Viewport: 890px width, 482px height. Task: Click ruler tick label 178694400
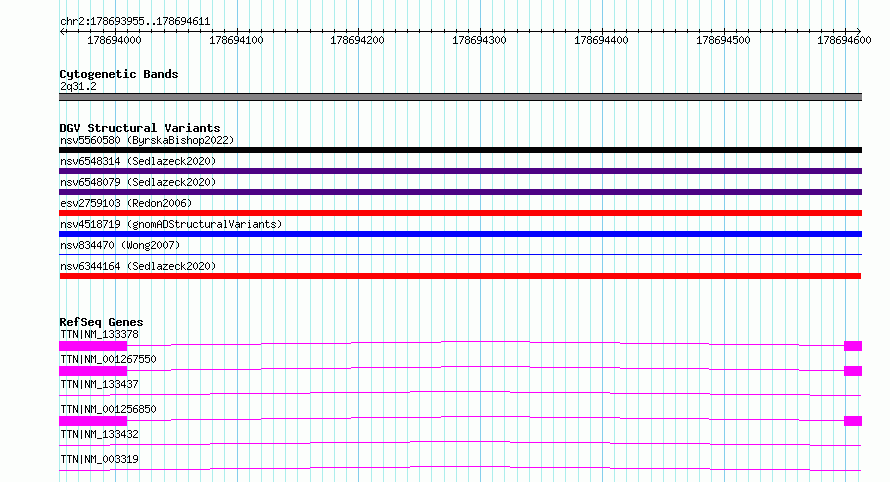tap(601, 40)
